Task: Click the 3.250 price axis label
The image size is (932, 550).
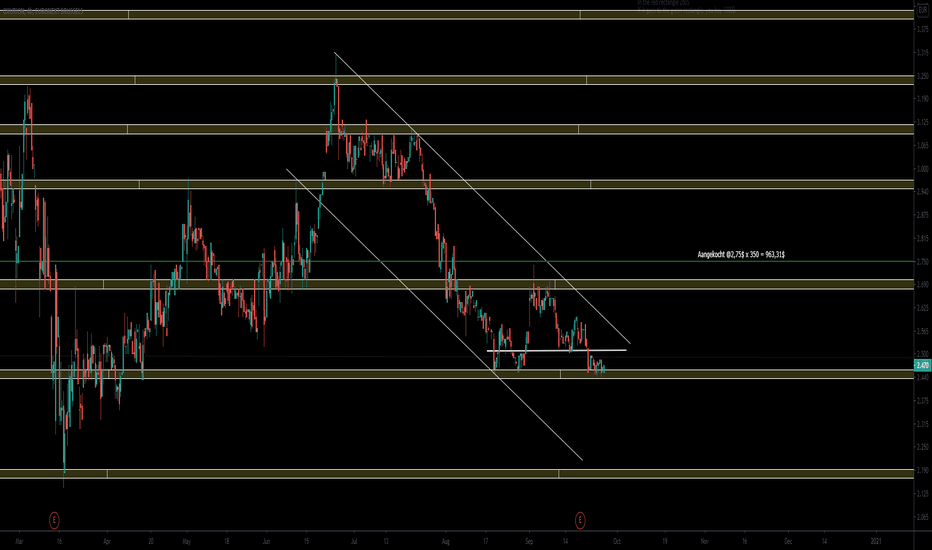Action: tap(922, 76)
